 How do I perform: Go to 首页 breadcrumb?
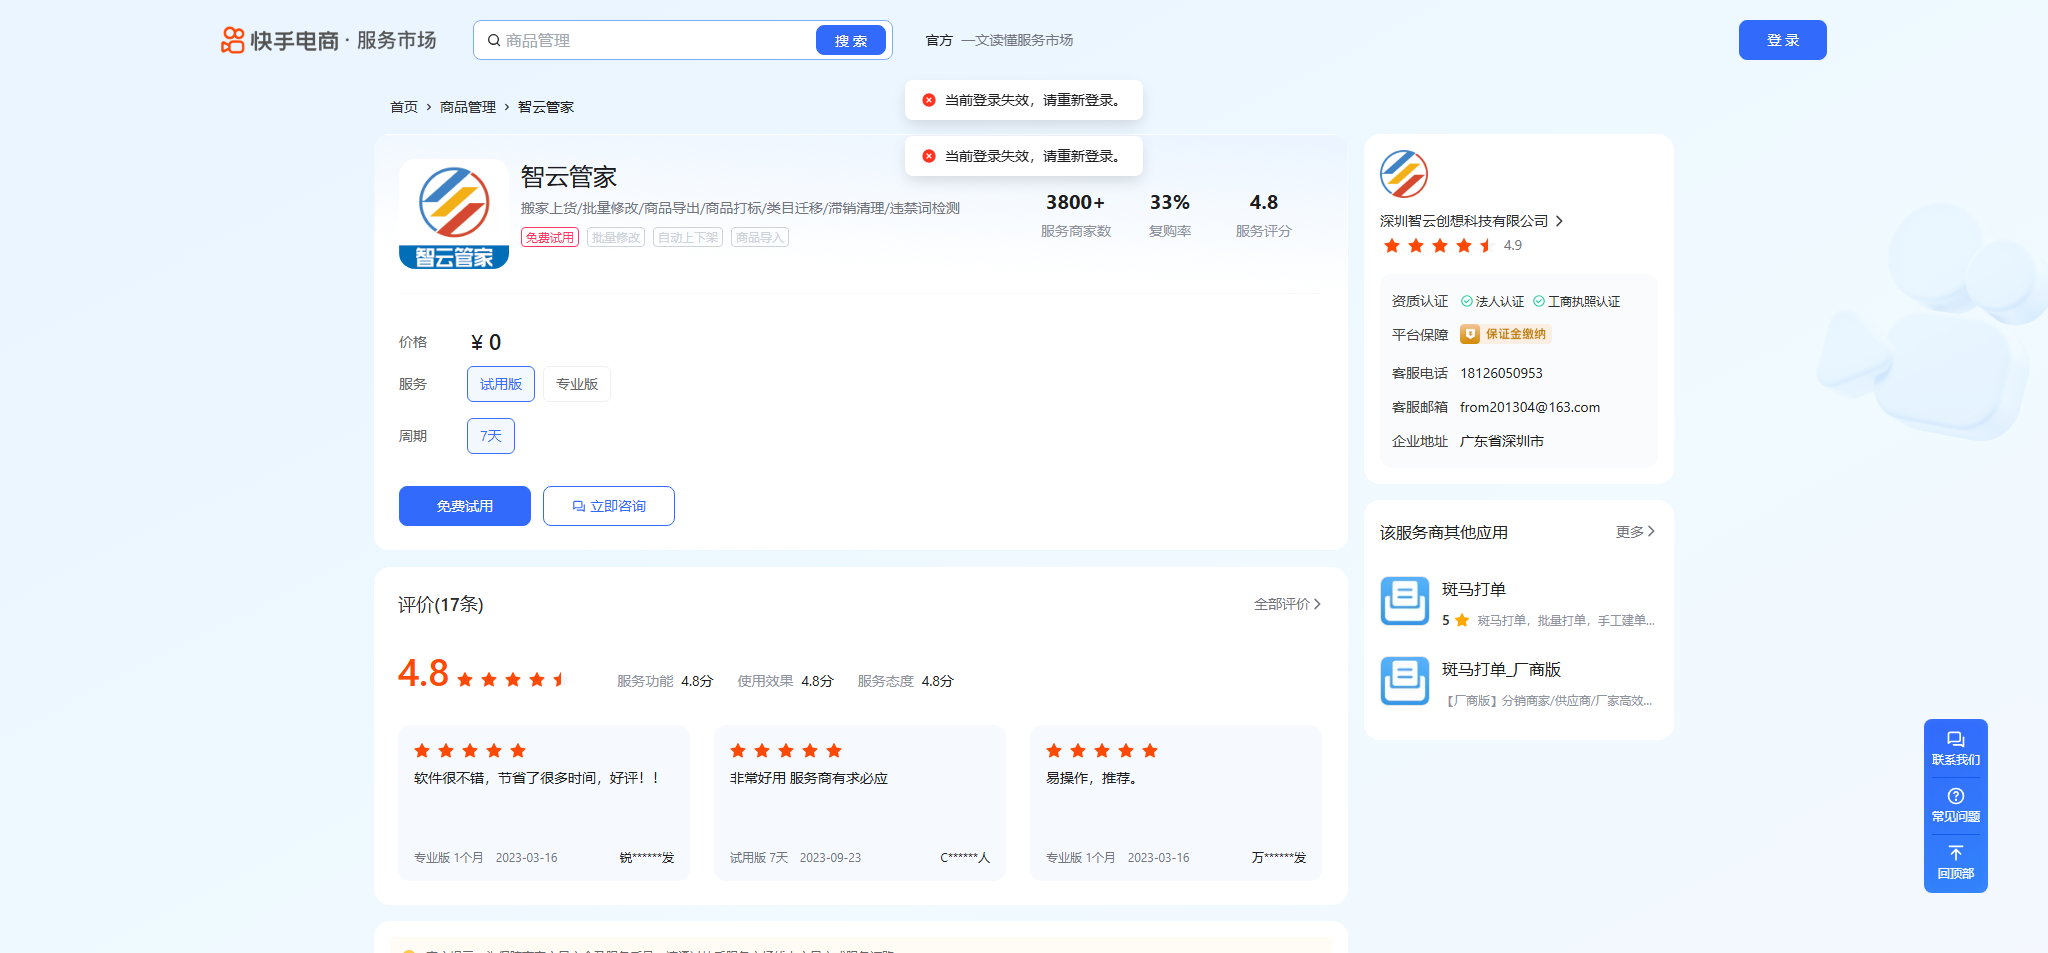coord(404,107)
